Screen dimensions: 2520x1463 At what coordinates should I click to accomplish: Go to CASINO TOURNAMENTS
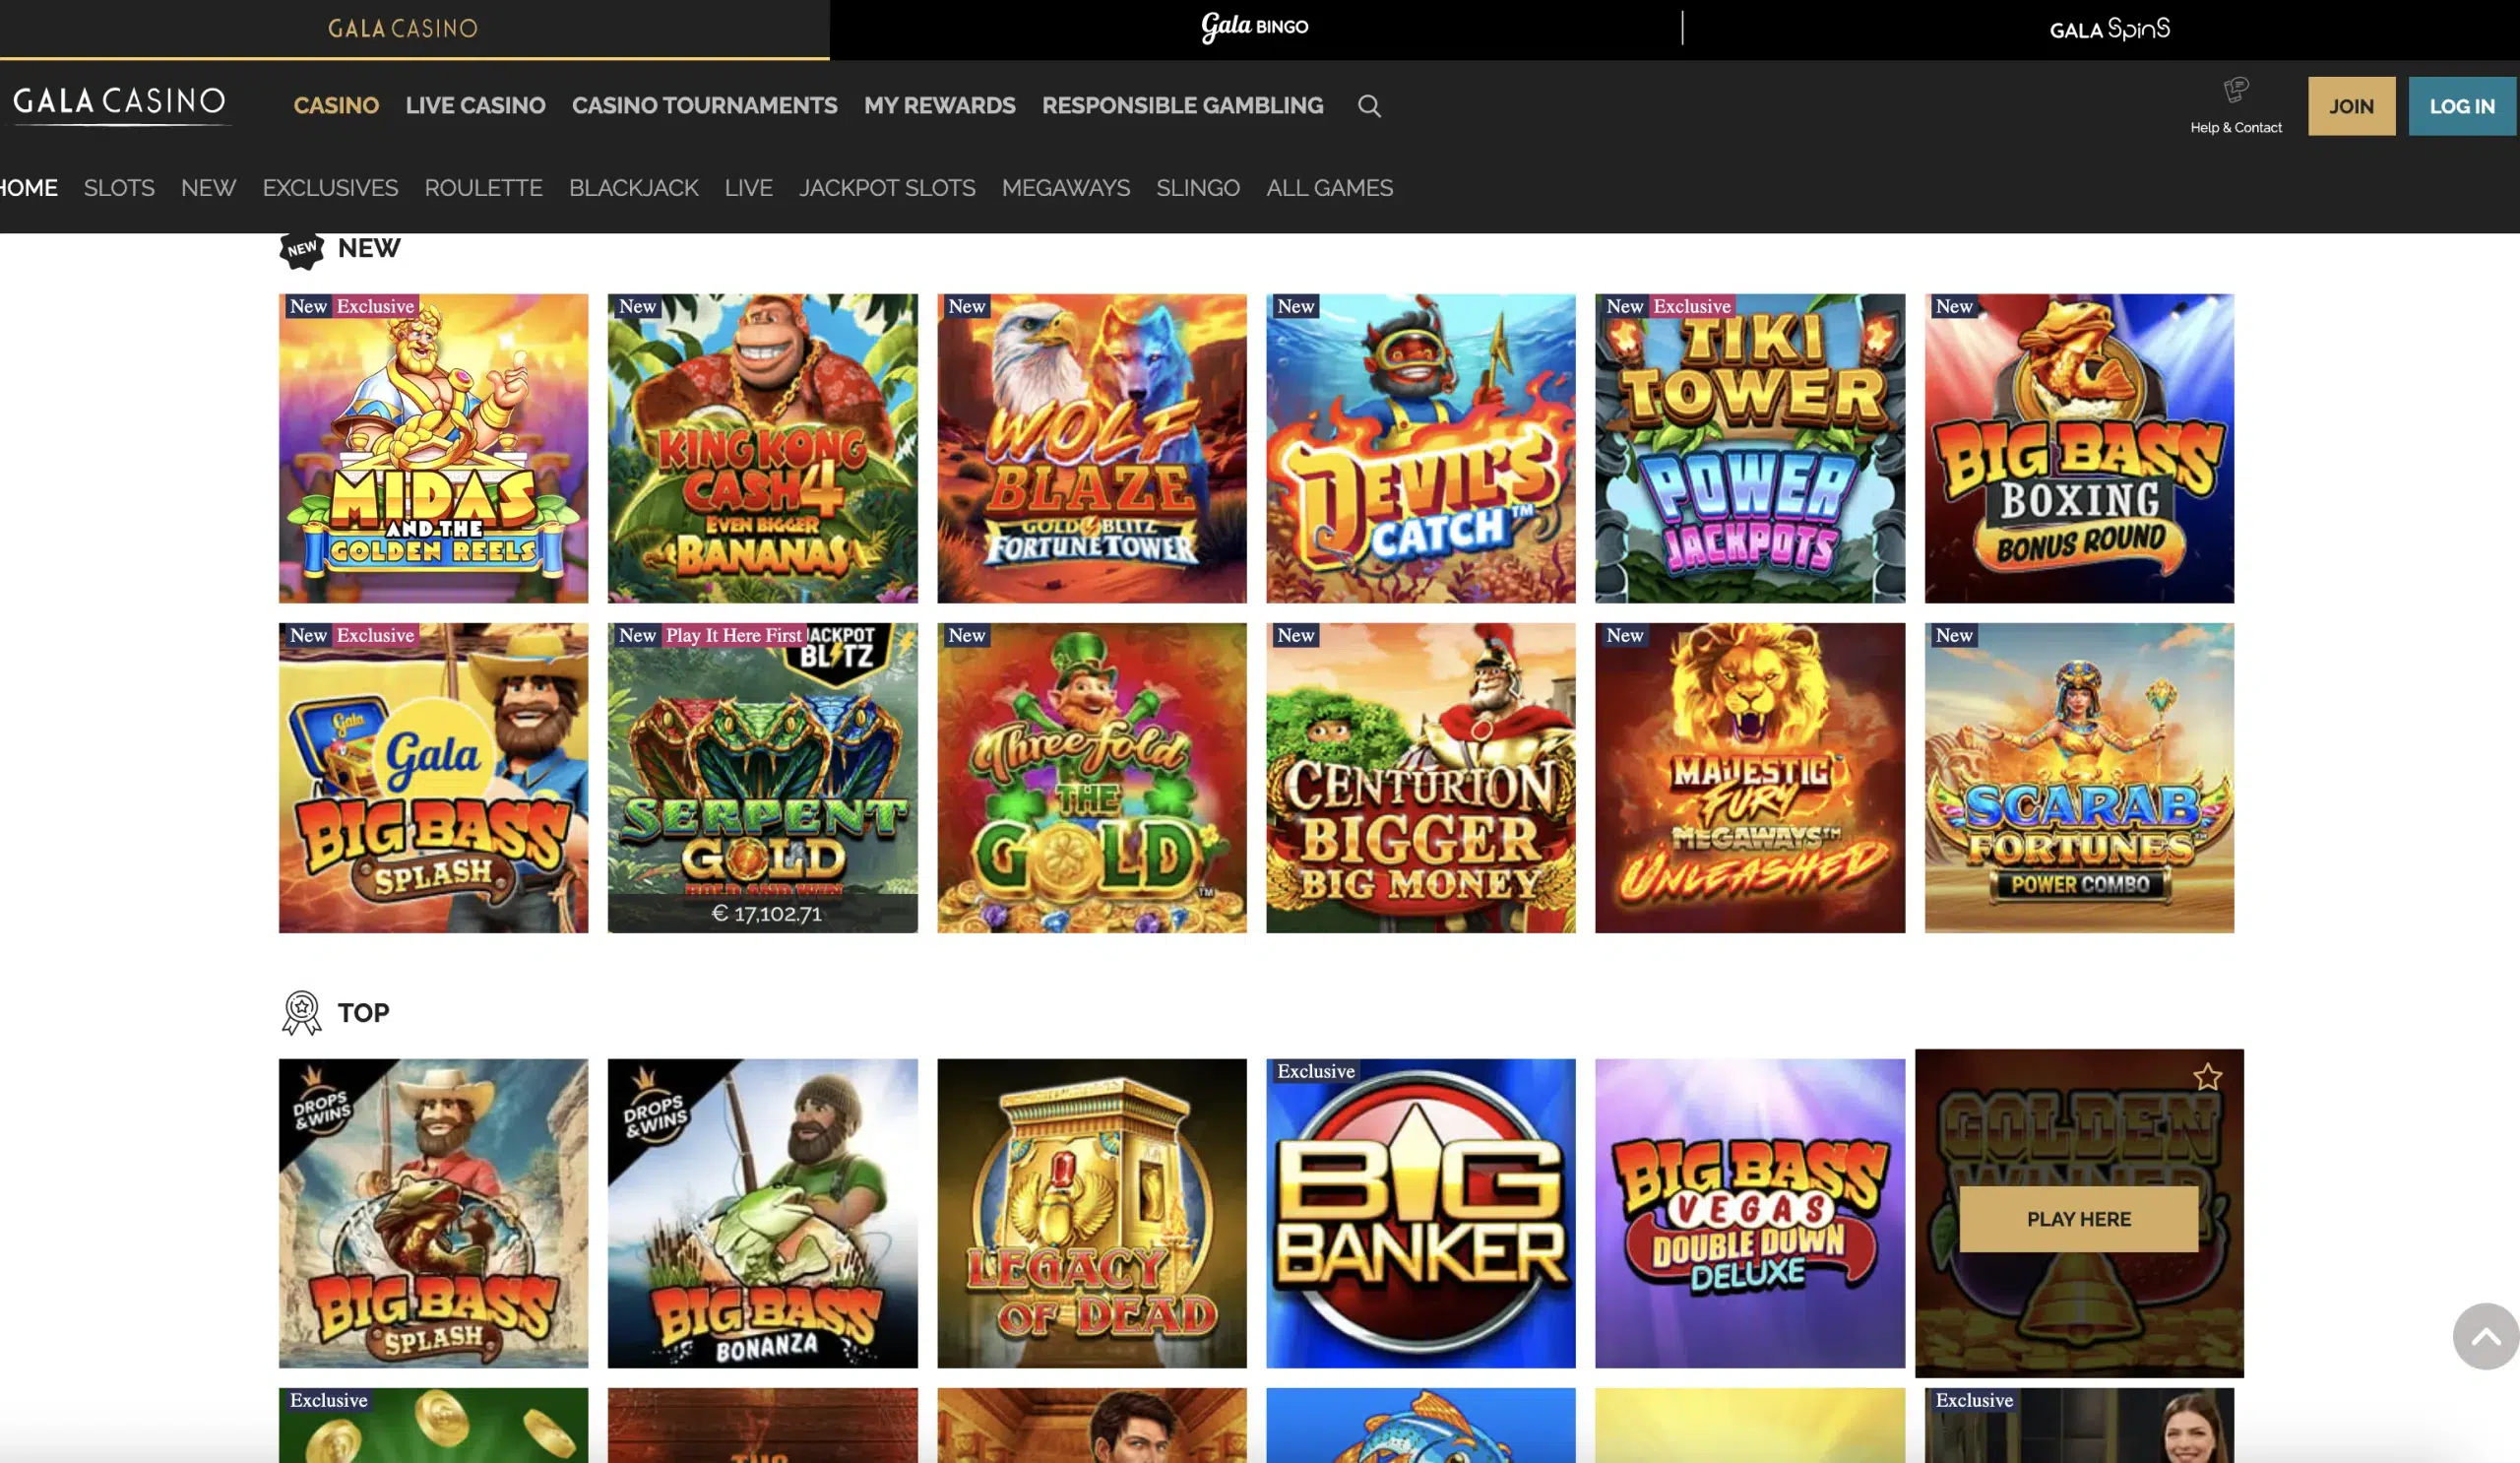point(705,106)
